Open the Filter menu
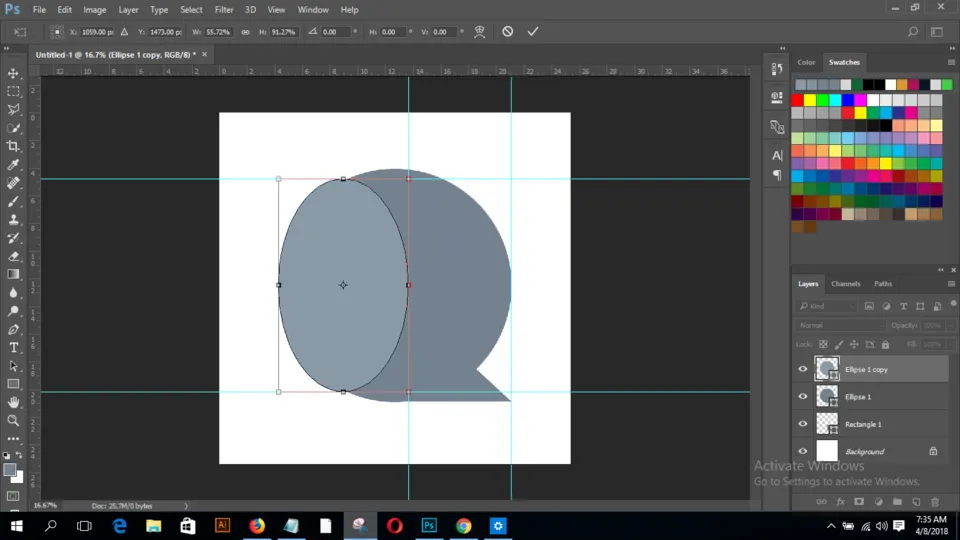The width and height of the screenshot is (960, 540). [223, 10]
